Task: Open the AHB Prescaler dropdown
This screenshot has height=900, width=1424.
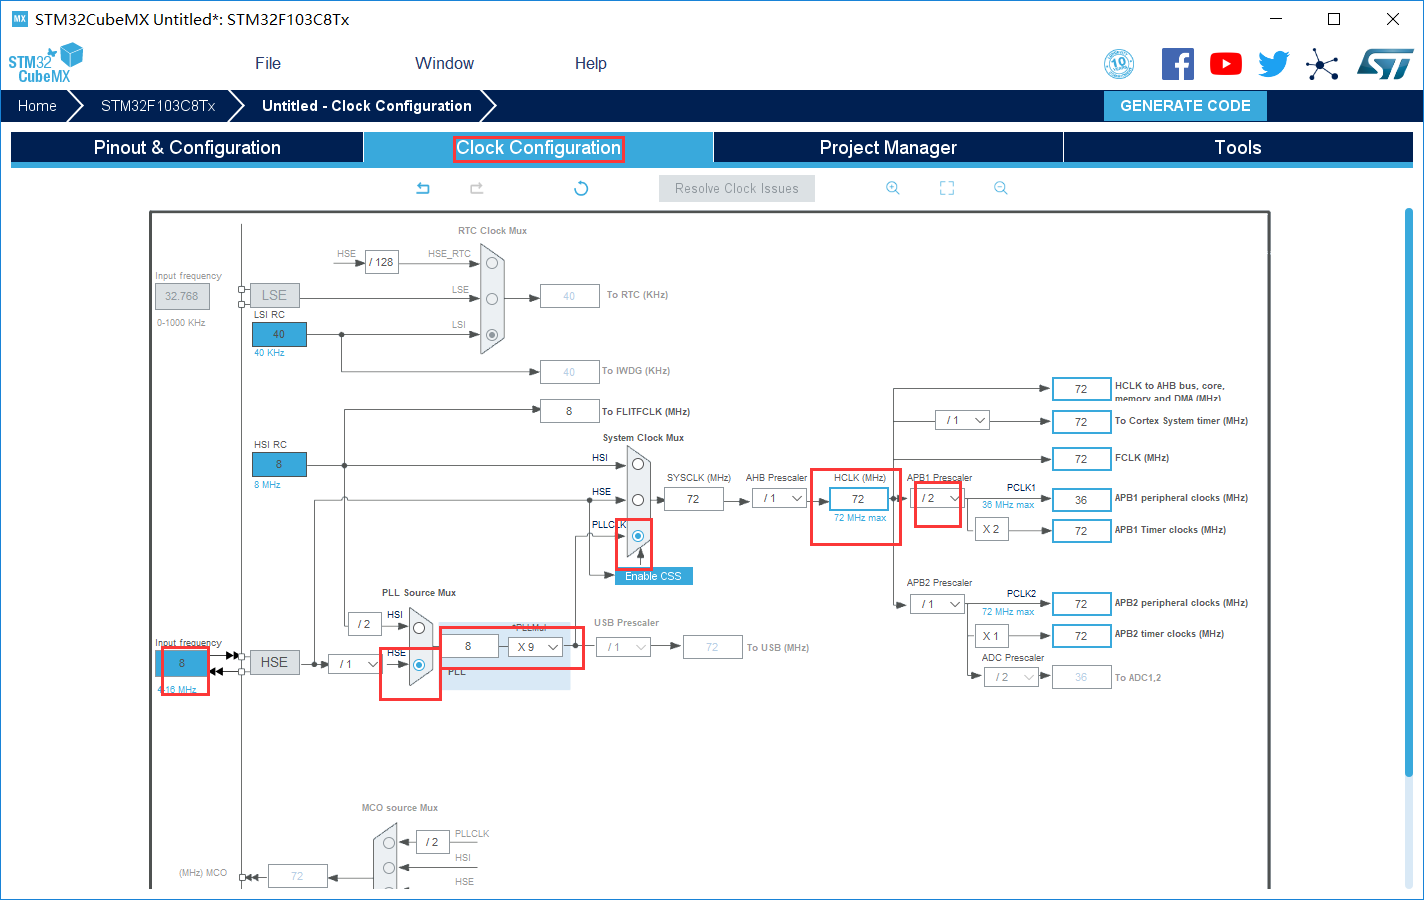Action: coord(781,498)
